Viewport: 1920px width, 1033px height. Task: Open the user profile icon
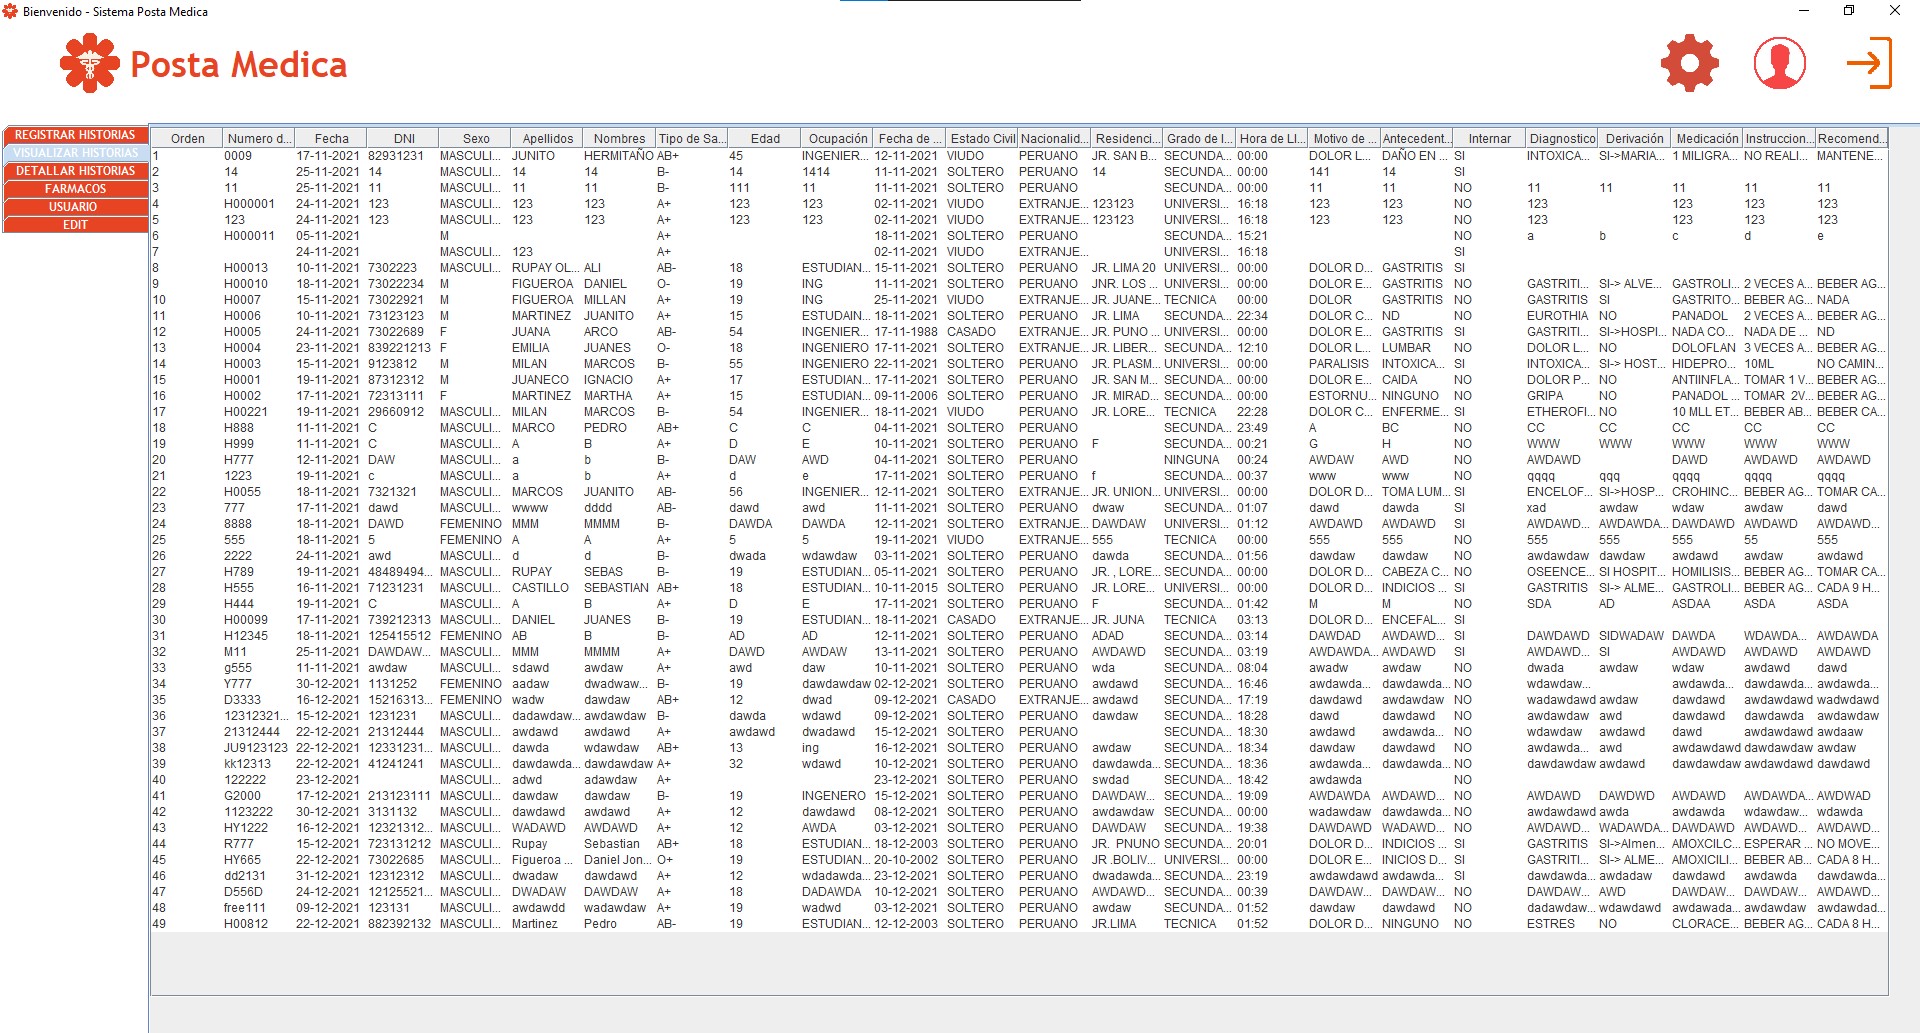click(1779, 64)
